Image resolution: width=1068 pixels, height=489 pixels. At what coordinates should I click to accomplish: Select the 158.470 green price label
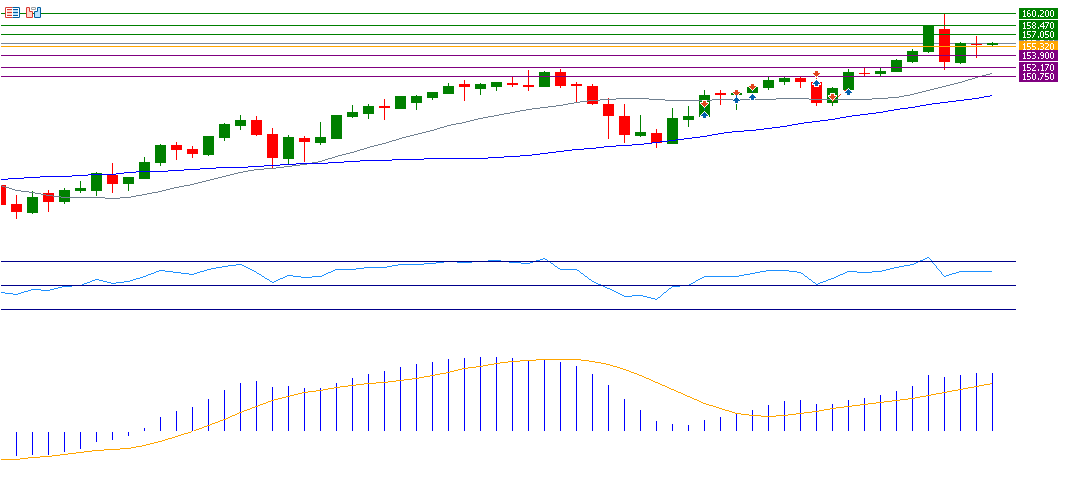pyautogui.click(x=1038, y=25)
